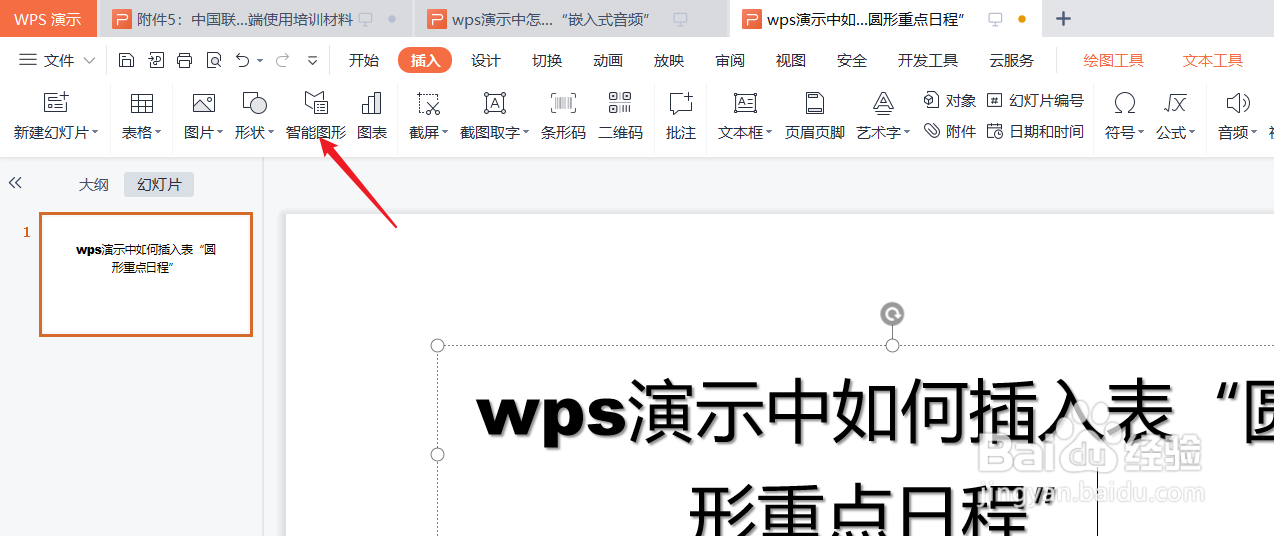Click the rotate handle above the title box

(892, 314)
